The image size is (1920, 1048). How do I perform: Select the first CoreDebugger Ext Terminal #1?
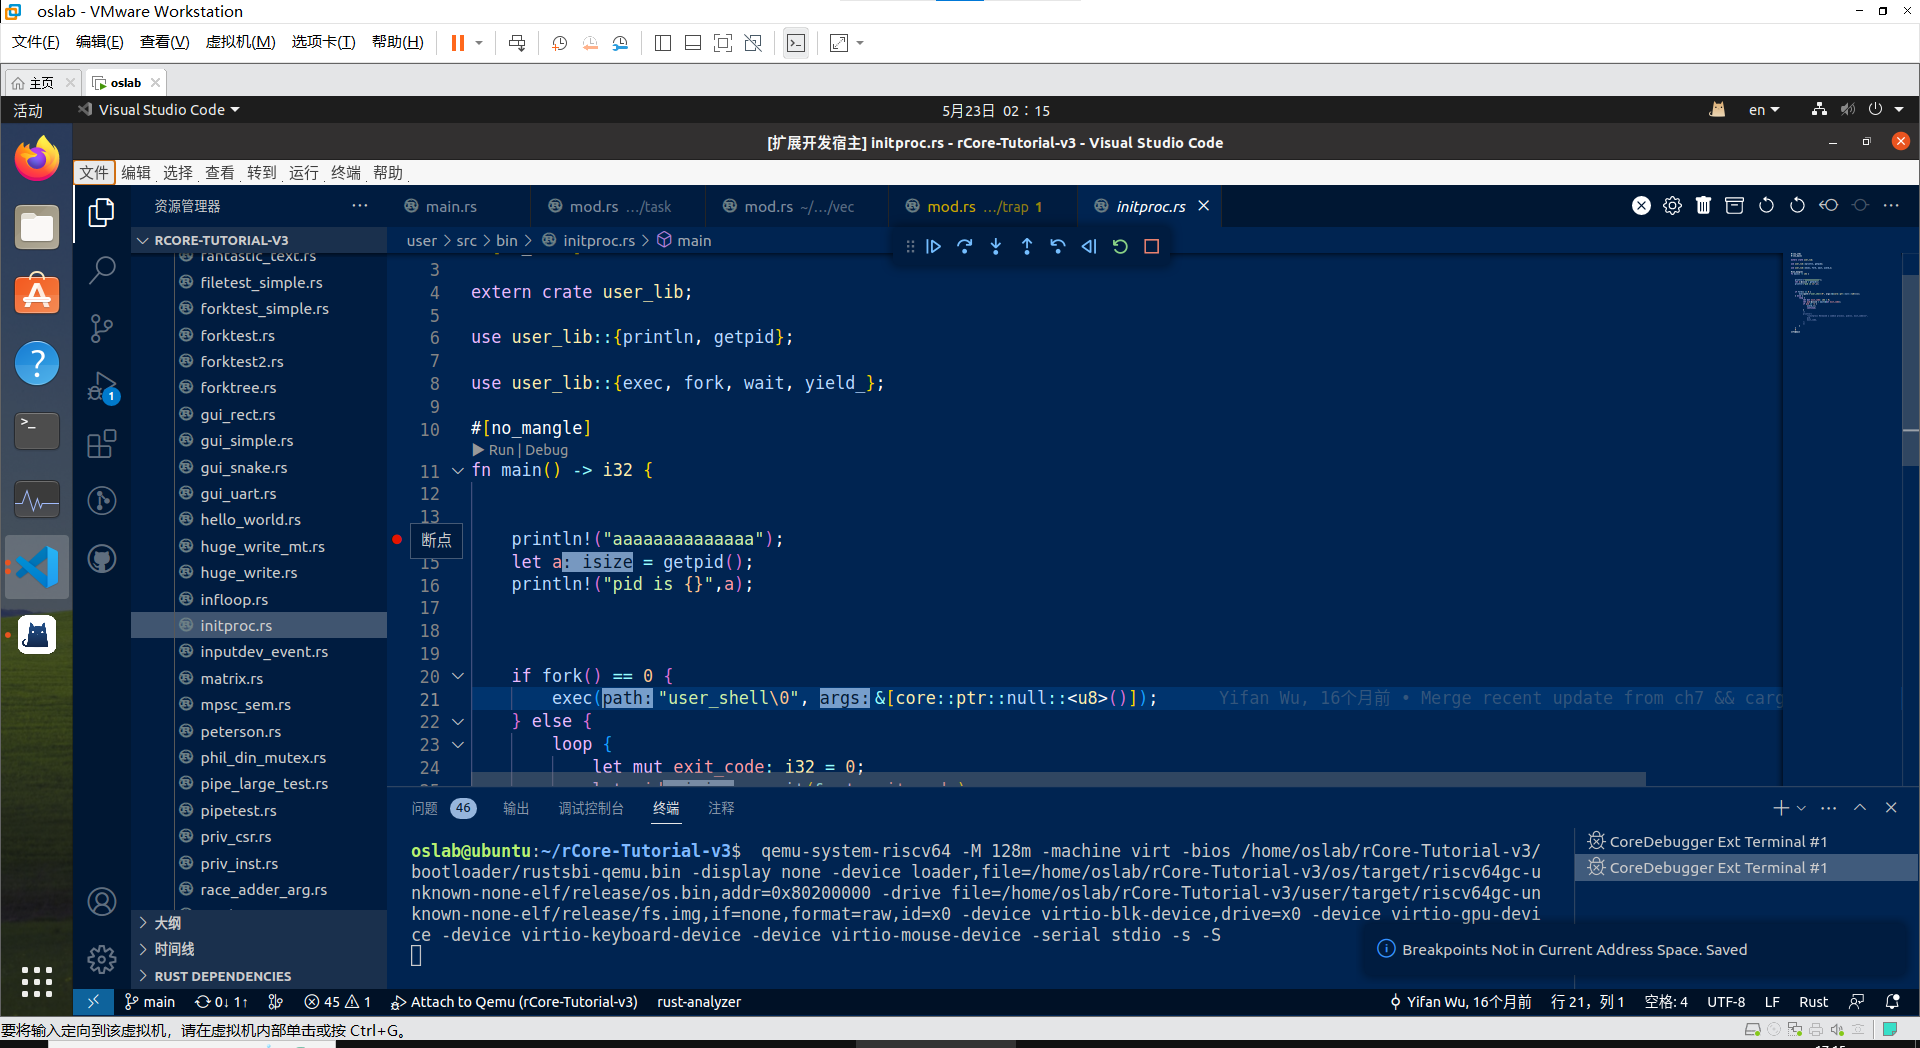click(1718, 841)
